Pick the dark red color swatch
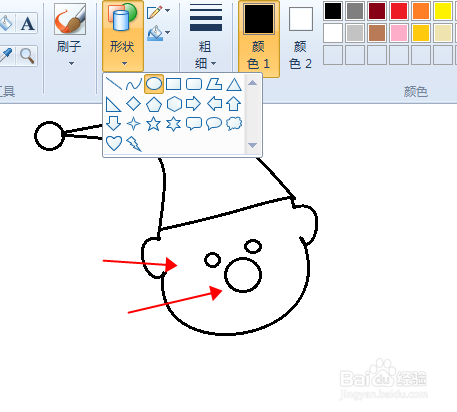 (377, 11)
